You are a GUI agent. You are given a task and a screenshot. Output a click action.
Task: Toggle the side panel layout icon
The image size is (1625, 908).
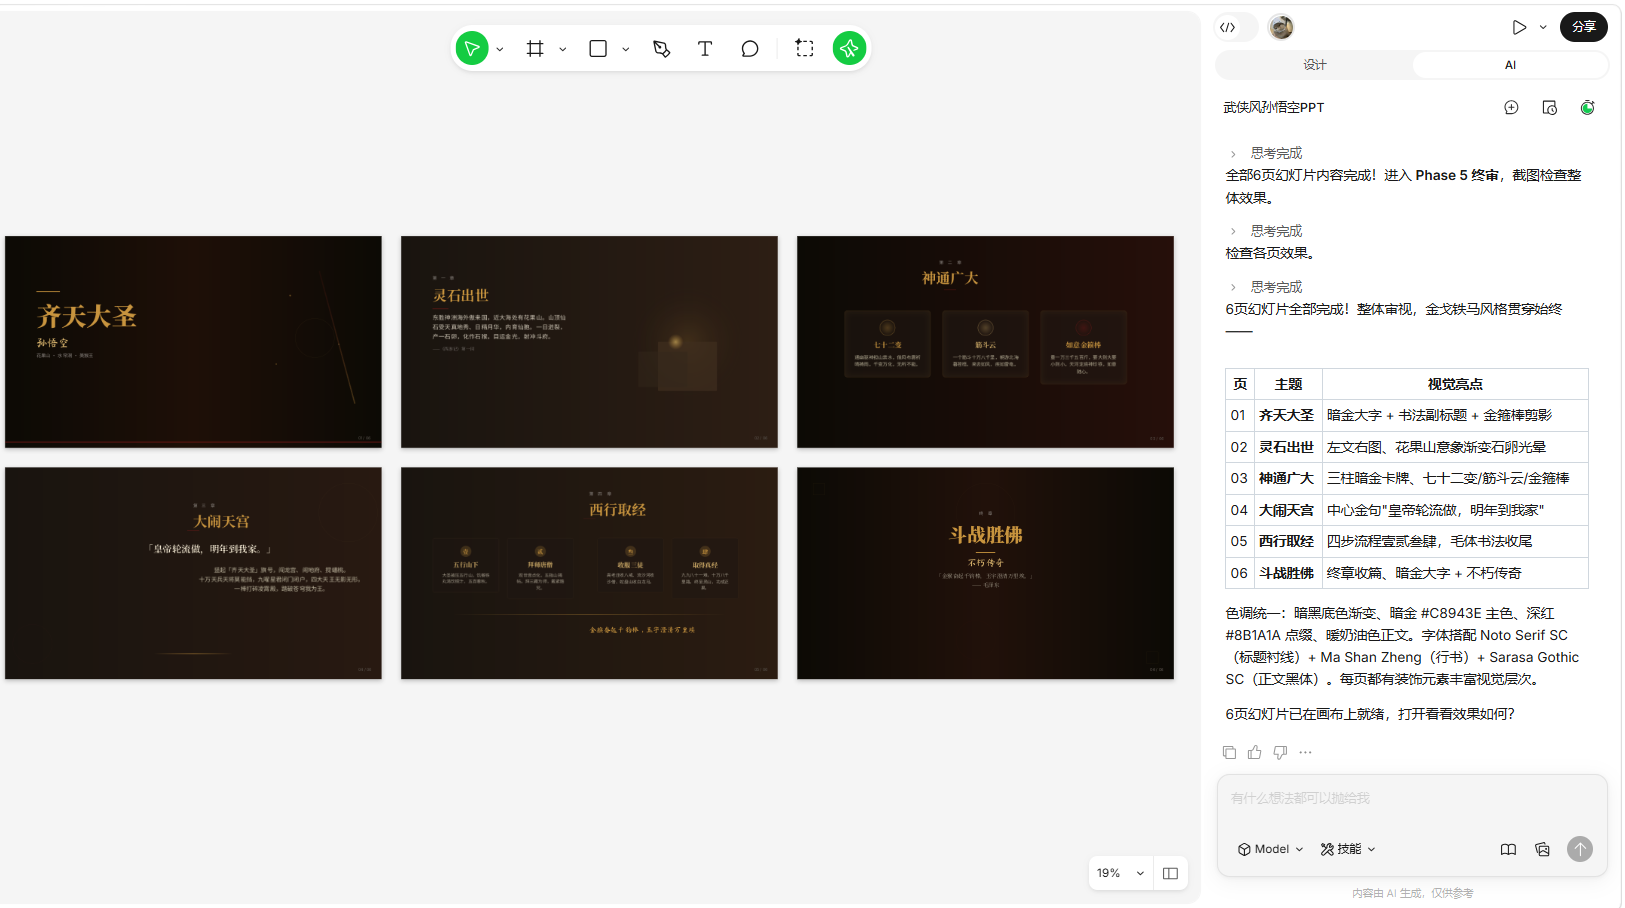1170,873
